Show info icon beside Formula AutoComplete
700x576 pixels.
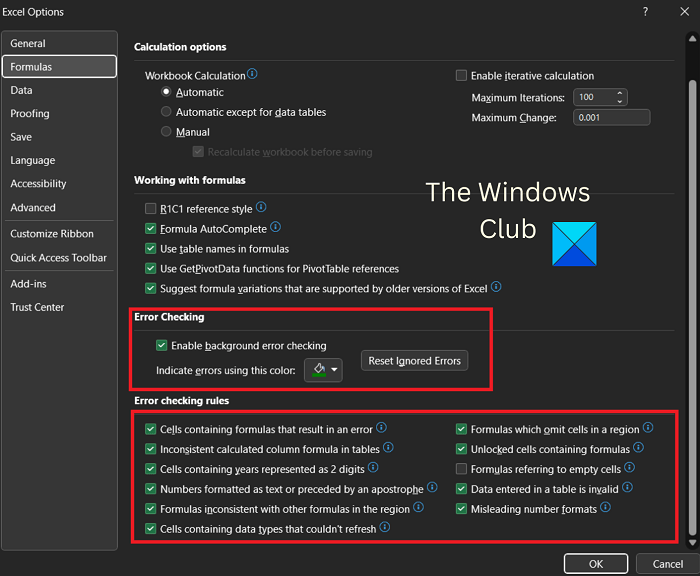[276, 227]
